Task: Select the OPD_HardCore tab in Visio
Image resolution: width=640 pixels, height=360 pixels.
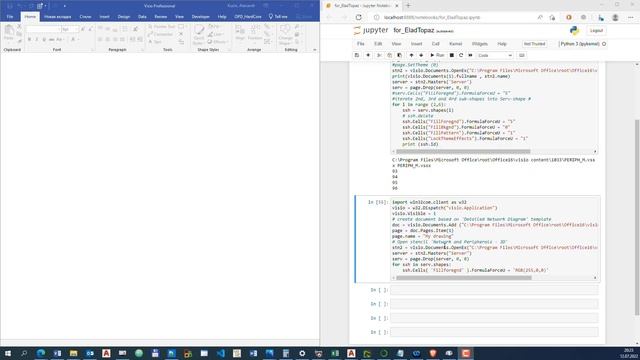Action: click(248, 17)
